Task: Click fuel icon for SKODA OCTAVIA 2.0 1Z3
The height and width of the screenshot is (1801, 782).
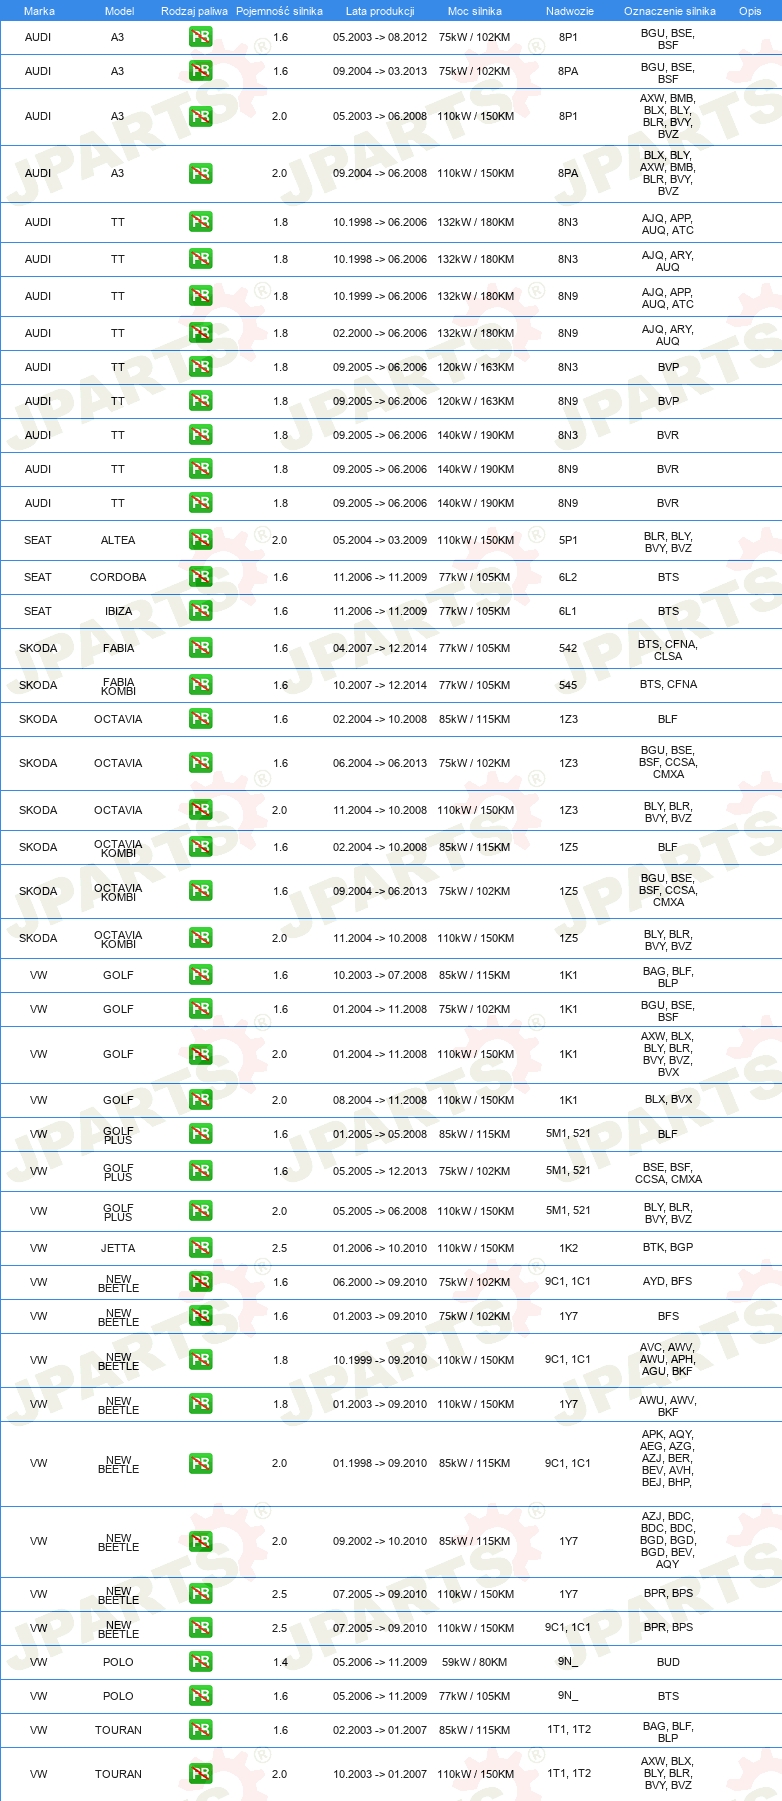Action: click(200, 810)
